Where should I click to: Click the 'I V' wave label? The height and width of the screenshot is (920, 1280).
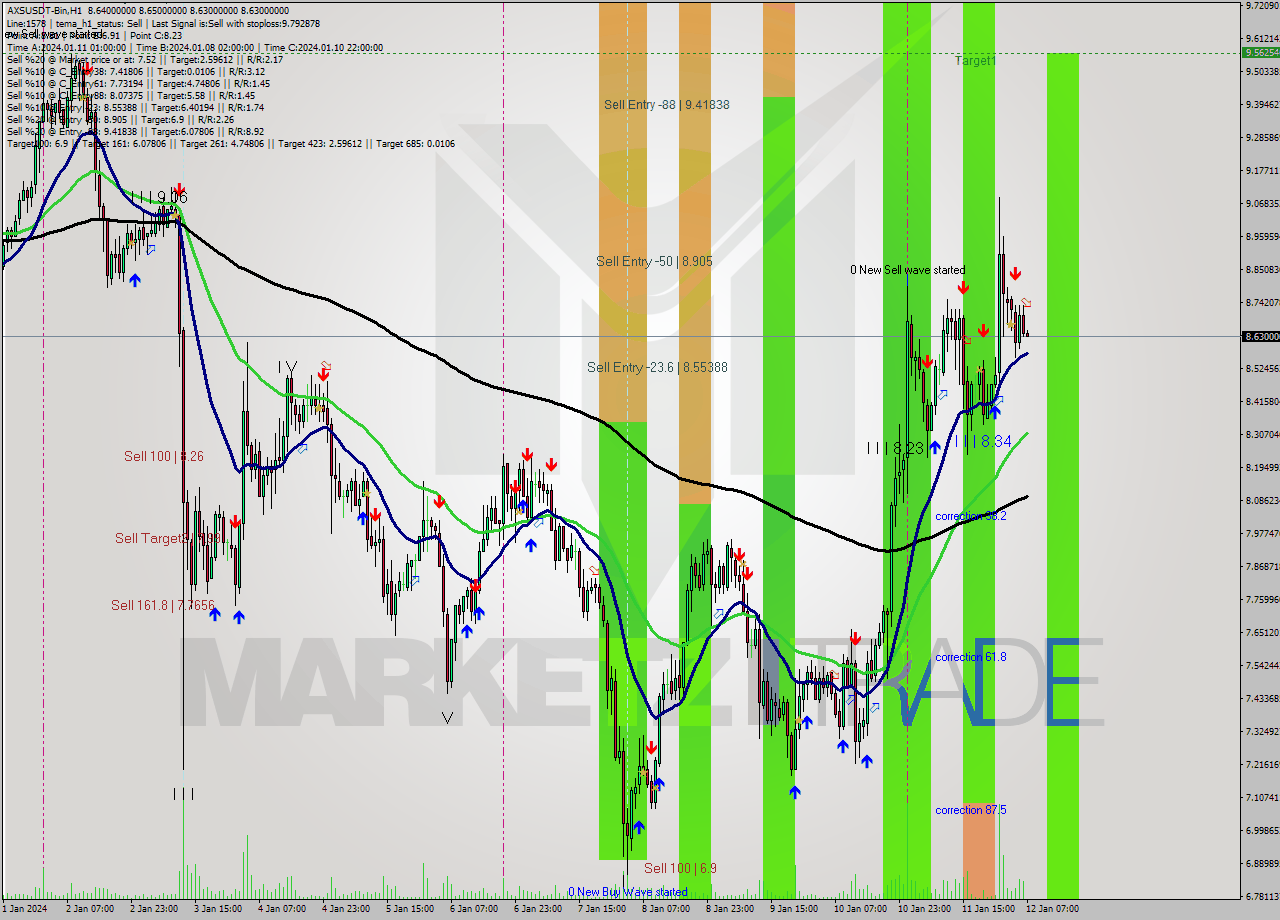(x=287, y=368)
